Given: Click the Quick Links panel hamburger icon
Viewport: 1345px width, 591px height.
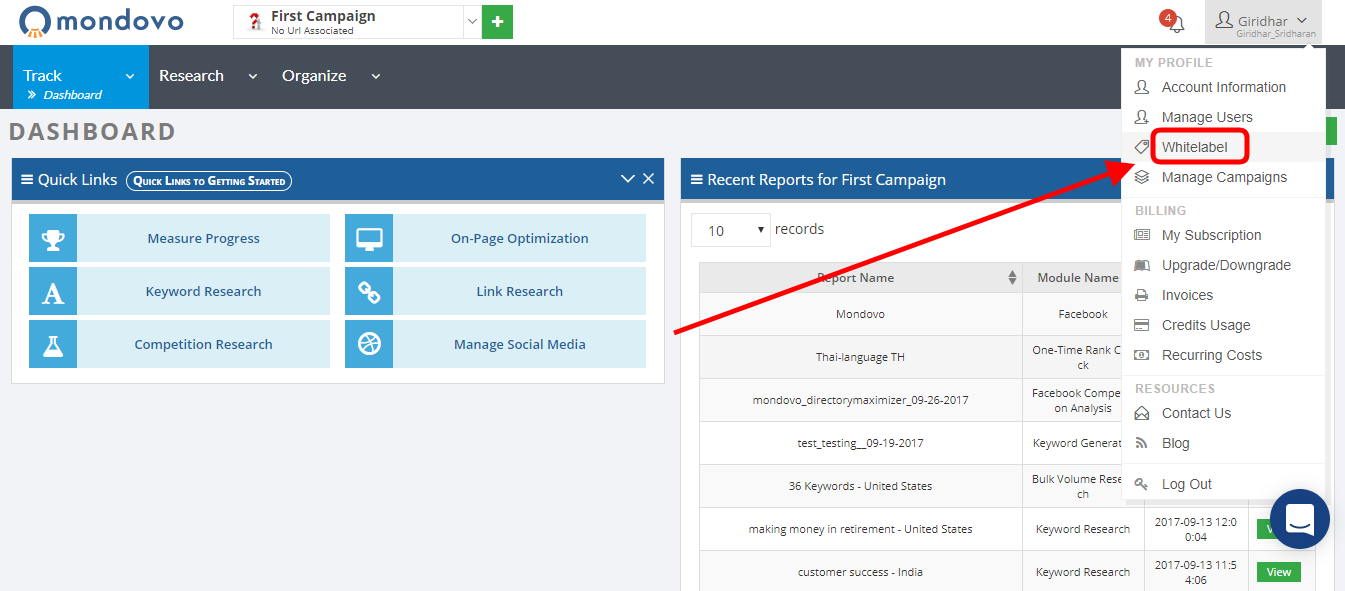Looking at the screenshot, I should 27,180.
